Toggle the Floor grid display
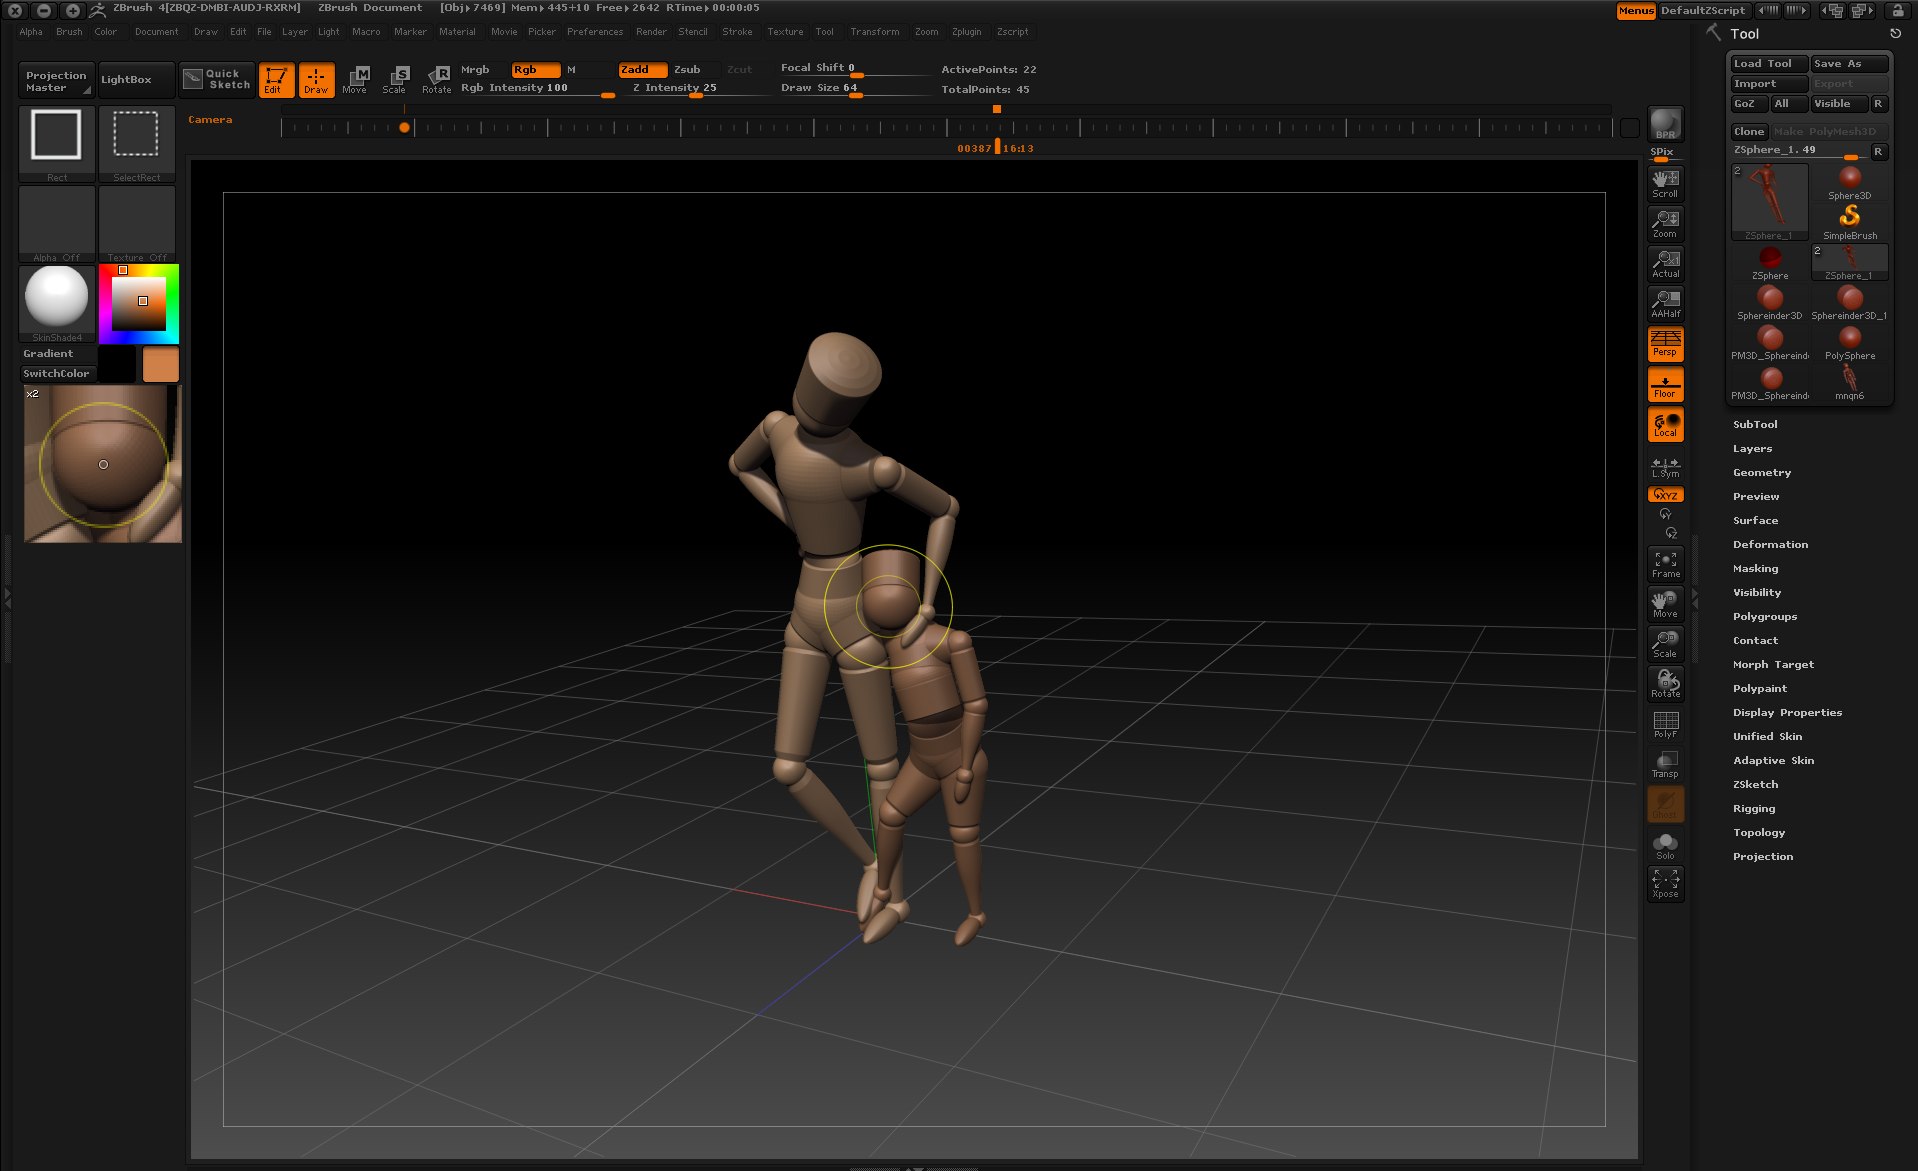Screen dimensions: 1918x1171 (x=1665, y=385)
